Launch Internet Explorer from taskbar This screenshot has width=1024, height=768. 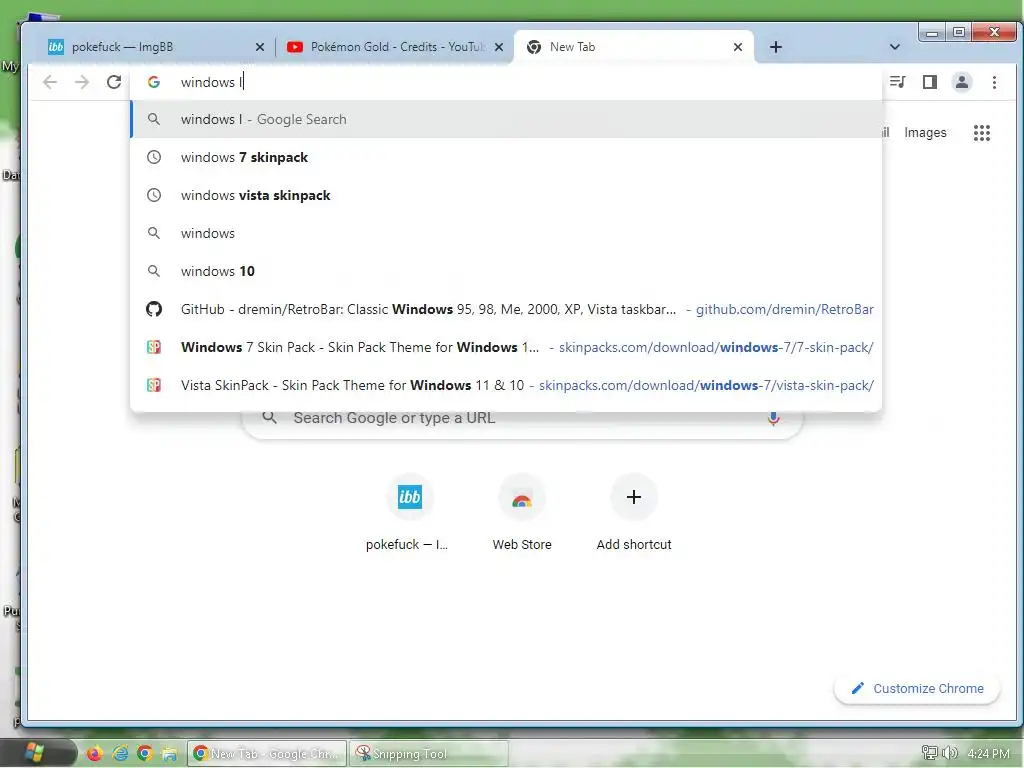pyautogui.click(x=120, y=754)
